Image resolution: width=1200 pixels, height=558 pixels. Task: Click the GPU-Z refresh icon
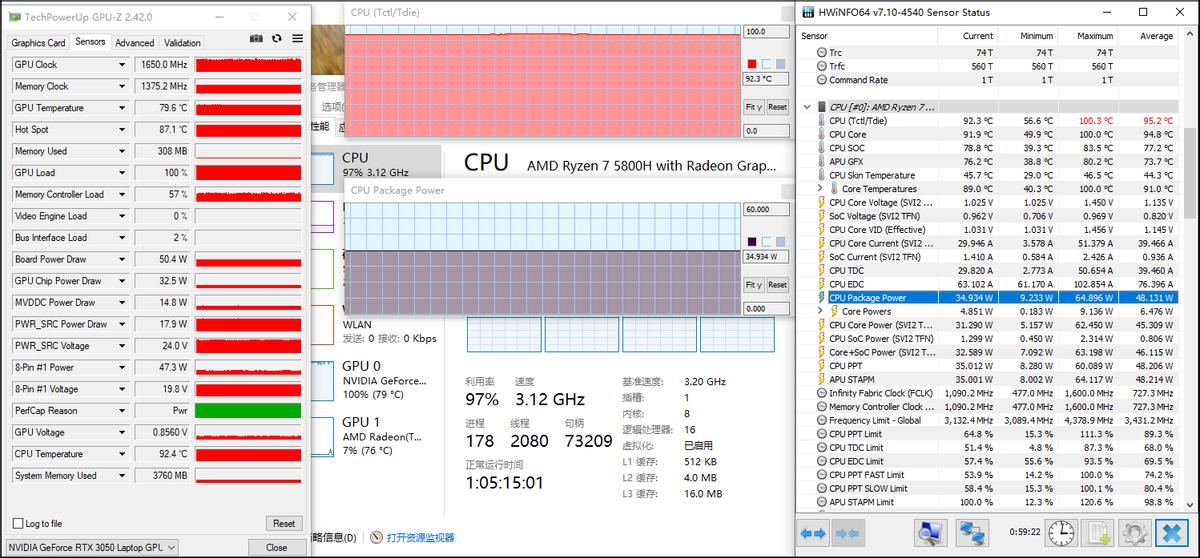click(277, 38)
